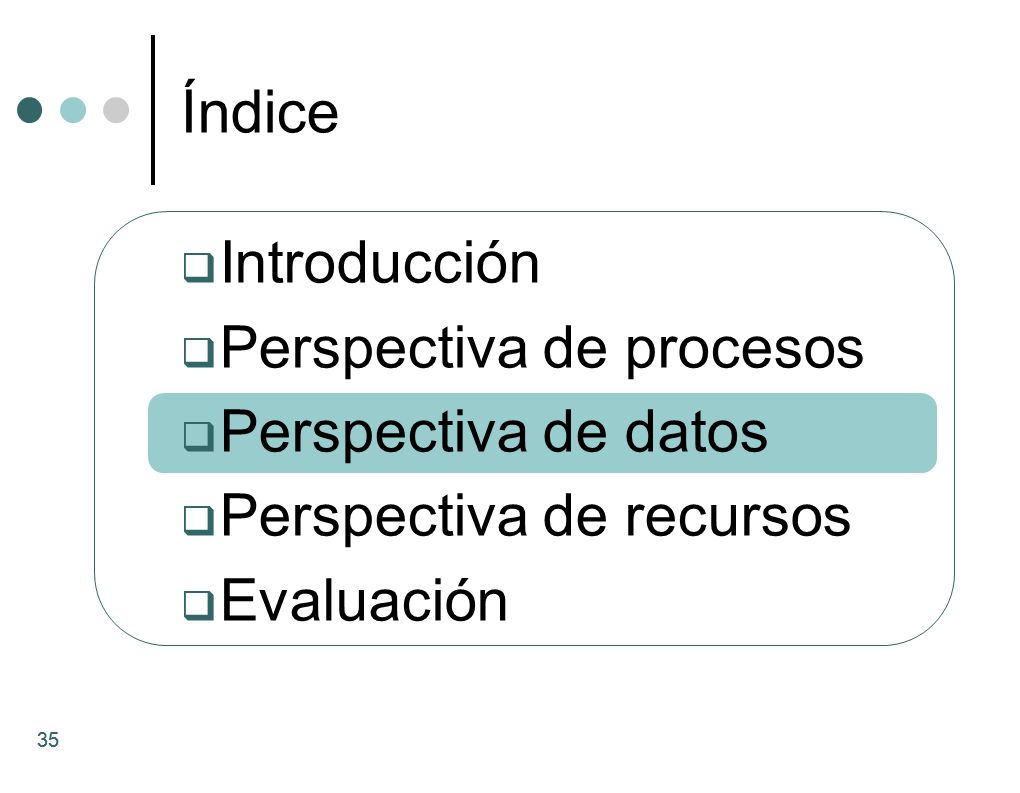Click the square bullet beside Introducción
The width and height of the screenshot is (1020, 793).
click(x=198, y=267)
